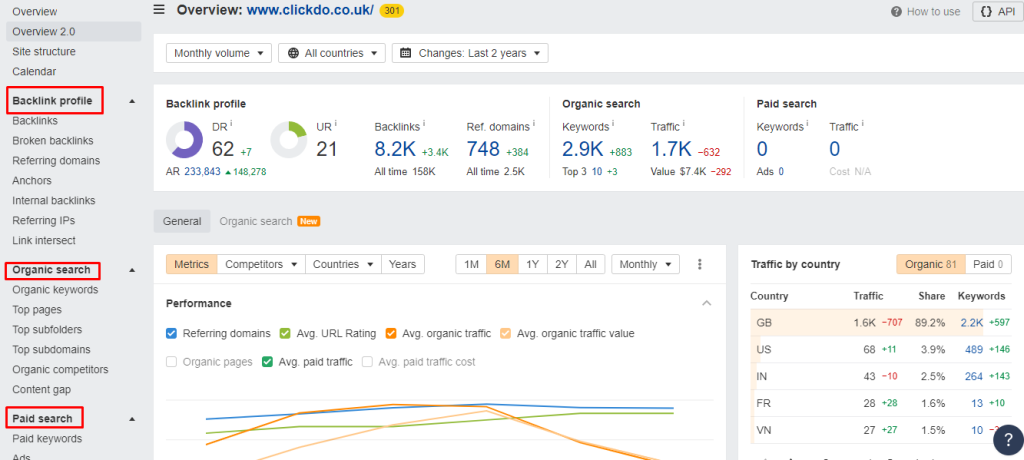Collapse Backlink profile sidebar section

coord(132,101)
